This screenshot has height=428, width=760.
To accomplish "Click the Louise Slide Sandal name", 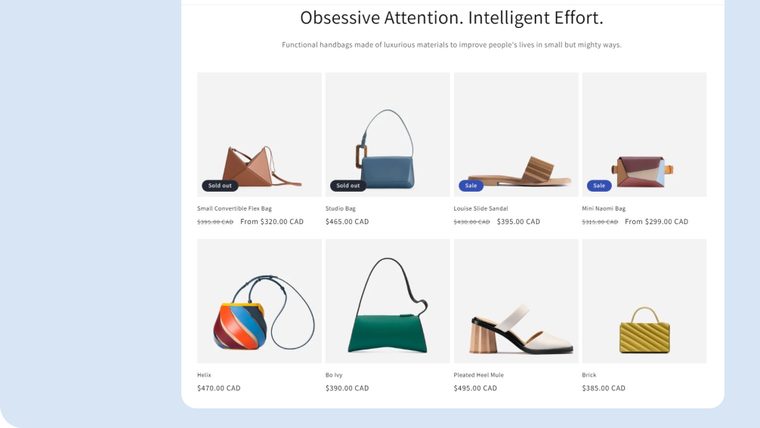I will (480, 209).
